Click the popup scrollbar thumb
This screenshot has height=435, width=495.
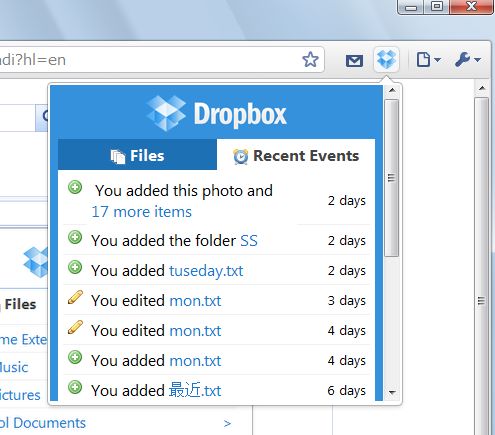(x=392, y=178)
